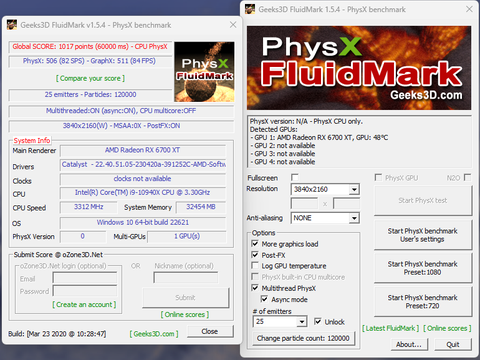Click the Create an account link
This screenshot has width=480, height=360.
tap(84, 304)
